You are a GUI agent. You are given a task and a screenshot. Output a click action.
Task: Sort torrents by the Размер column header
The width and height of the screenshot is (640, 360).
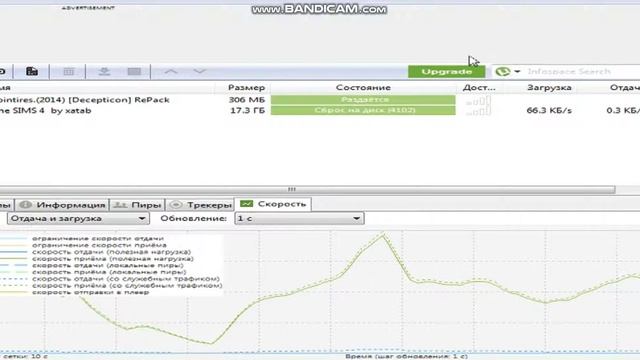tap(246, 87)
